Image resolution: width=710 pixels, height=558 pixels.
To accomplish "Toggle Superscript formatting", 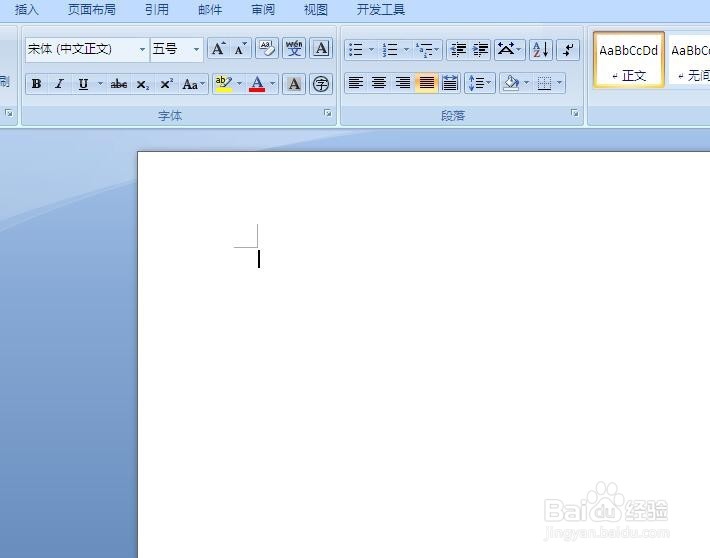I will [167, 84].
